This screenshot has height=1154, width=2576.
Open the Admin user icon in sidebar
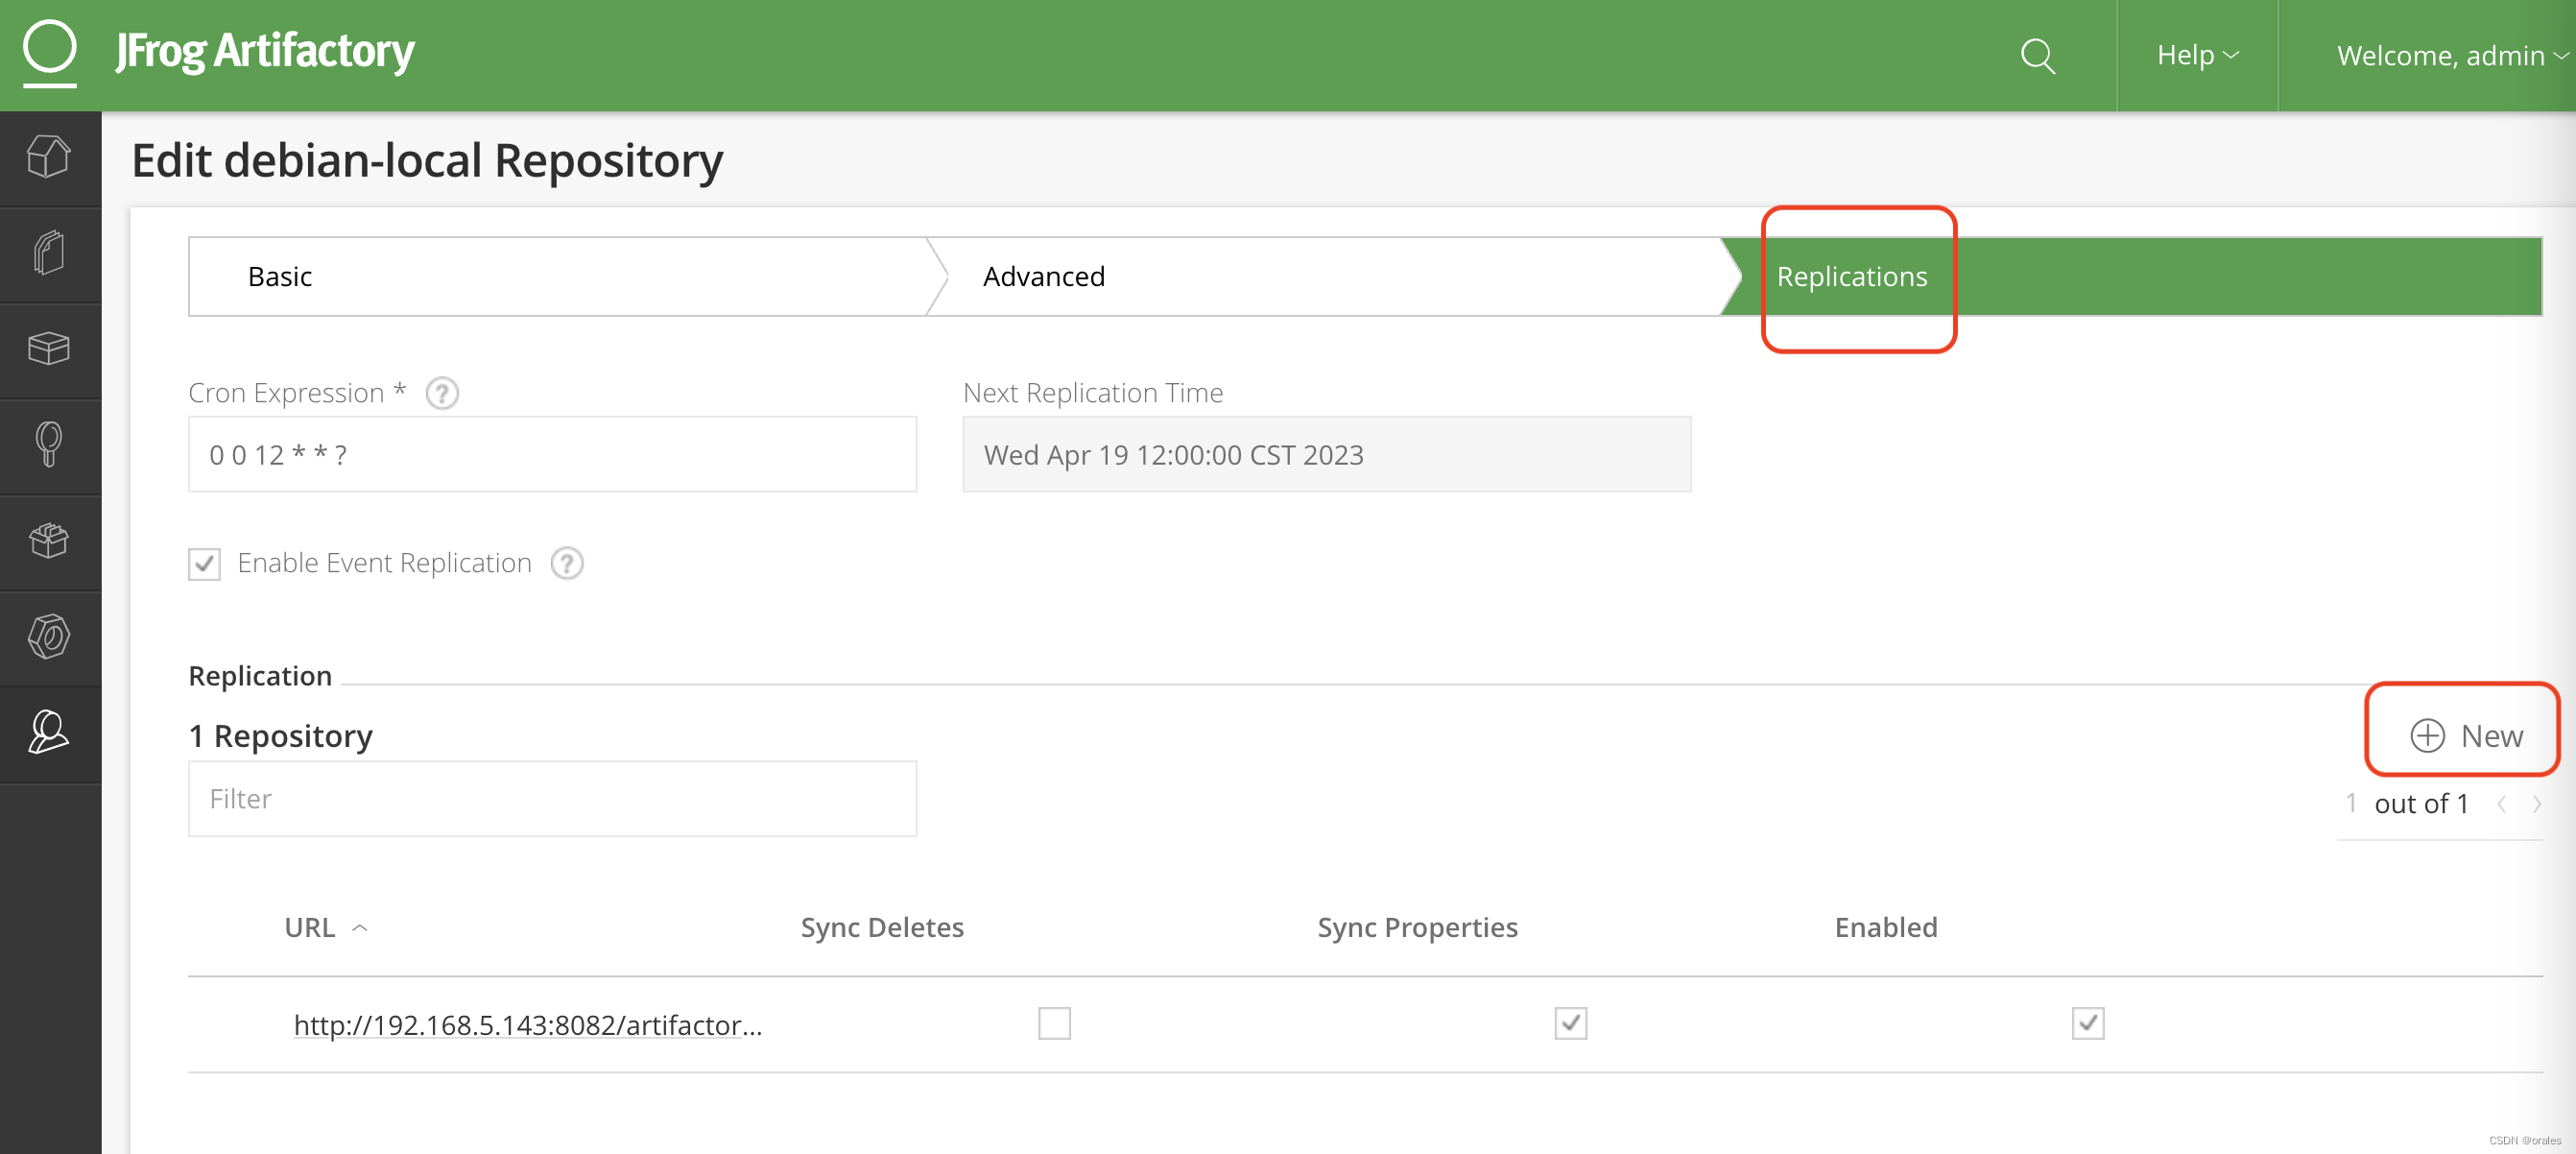[49, 733]
